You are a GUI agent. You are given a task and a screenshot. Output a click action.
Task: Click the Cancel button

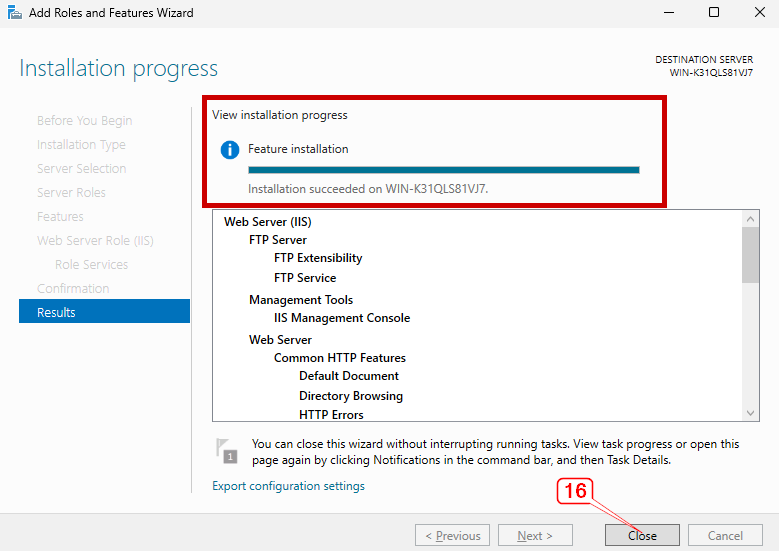pyautogui.click(x=725, y=535)
